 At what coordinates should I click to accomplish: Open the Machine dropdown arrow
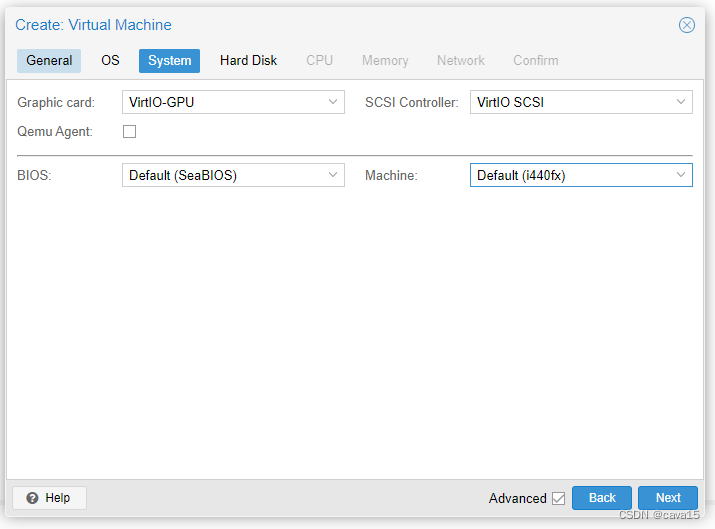pyautogui.click(x=681, y=175)
